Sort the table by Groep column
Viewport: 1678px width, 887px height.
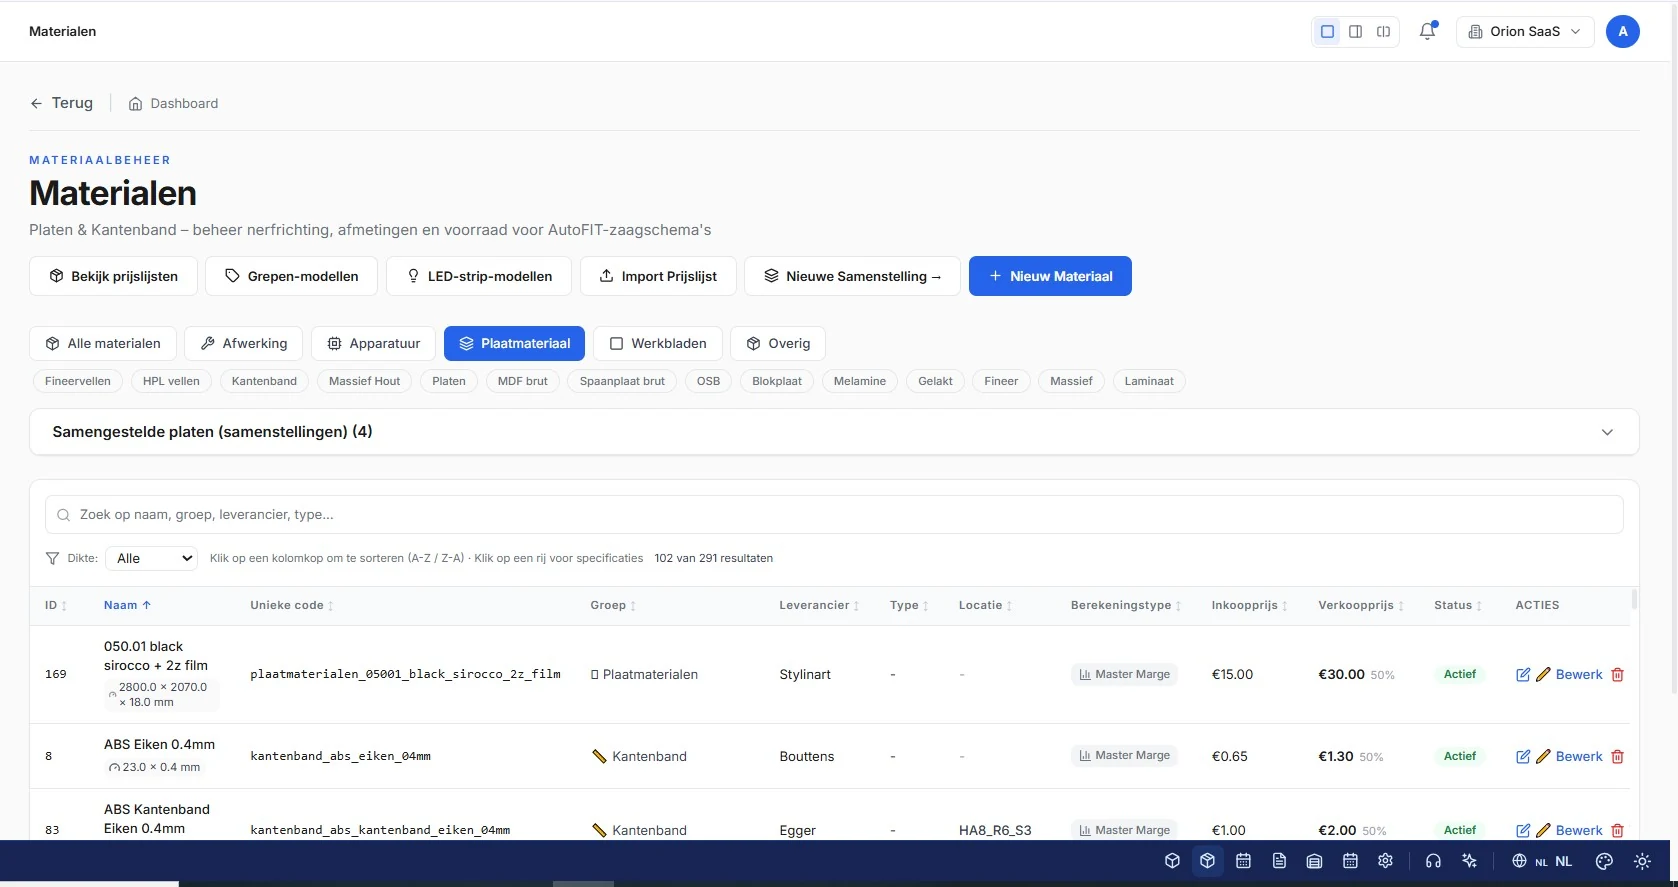pos(613,606)
